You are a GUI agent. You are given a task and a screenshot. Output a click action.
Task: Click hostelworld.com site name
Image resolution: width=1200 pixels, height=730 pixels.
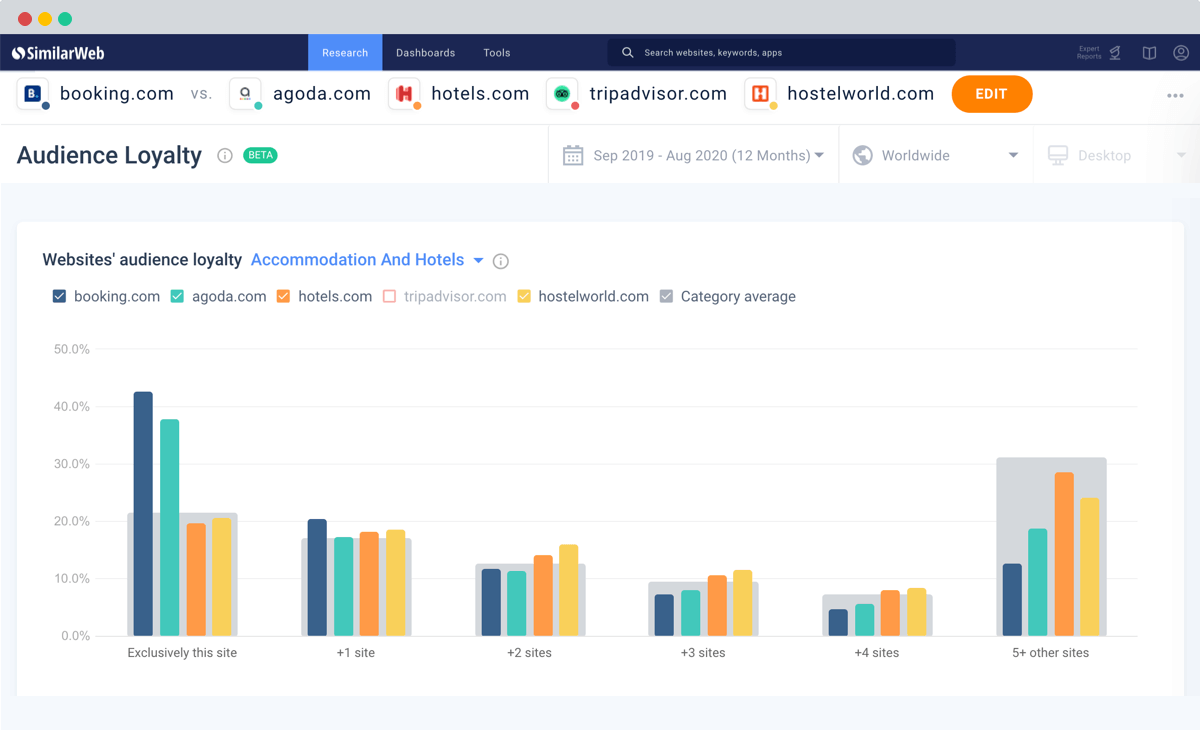coord(861,94)
